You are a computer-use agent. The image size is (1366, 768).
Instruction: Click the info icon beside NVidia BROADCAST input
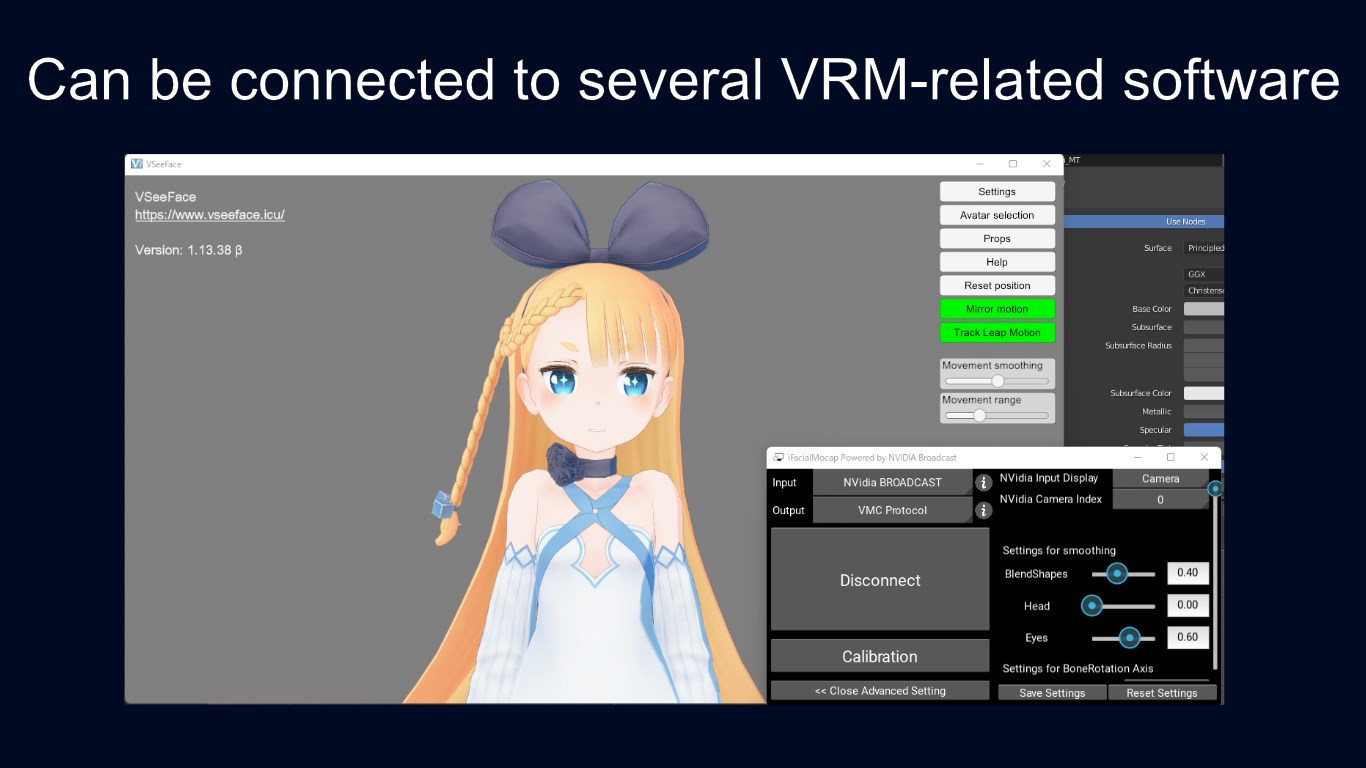(x=983, y=482)
